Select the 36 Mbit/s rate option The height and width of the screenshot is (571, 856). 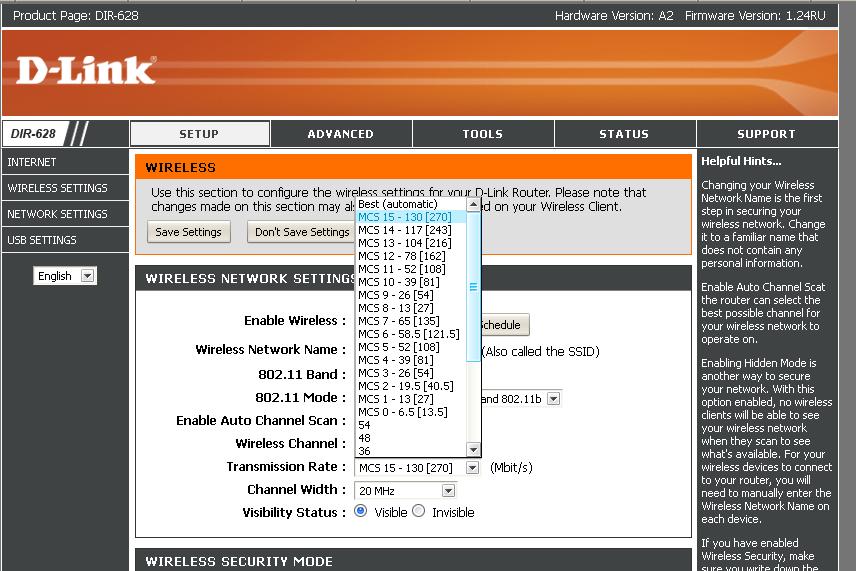411,451
